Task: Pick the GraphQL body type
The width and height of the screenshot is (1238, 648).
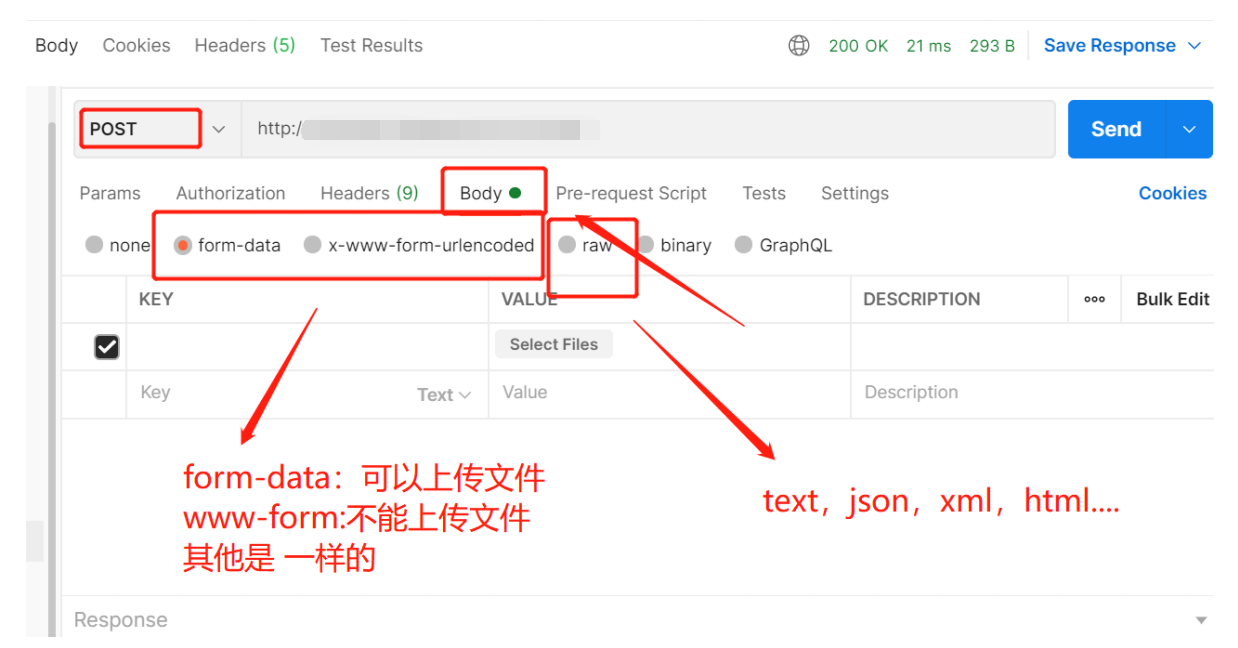Action: (x=743, y=245)
